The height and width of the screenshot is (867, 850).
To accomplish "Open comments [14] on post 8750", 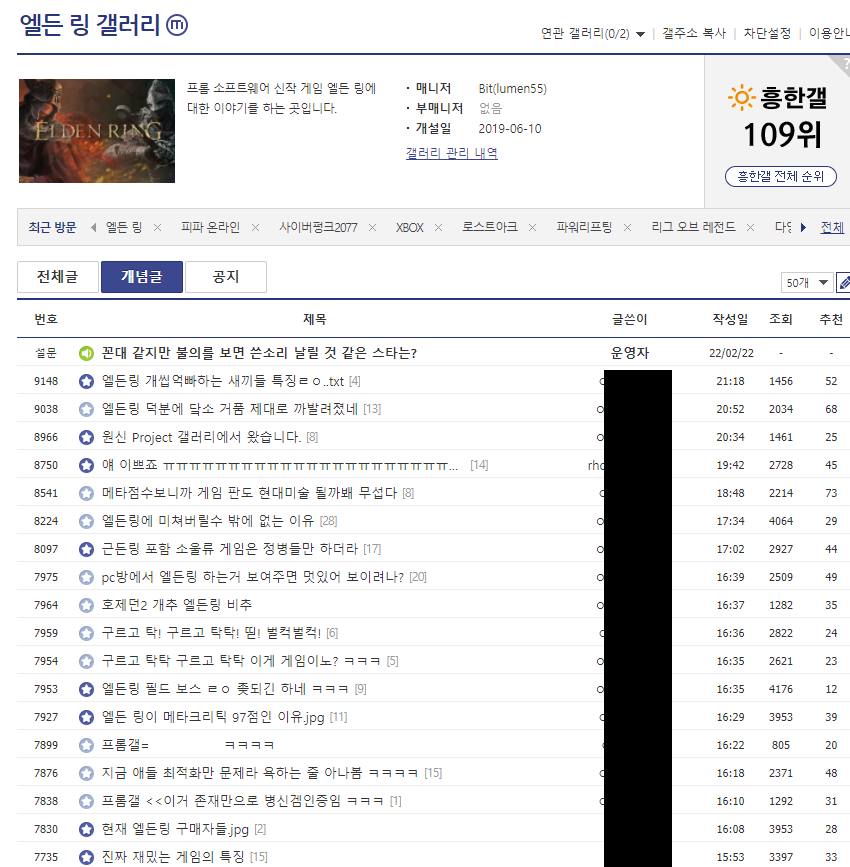I will click(479, 466).
